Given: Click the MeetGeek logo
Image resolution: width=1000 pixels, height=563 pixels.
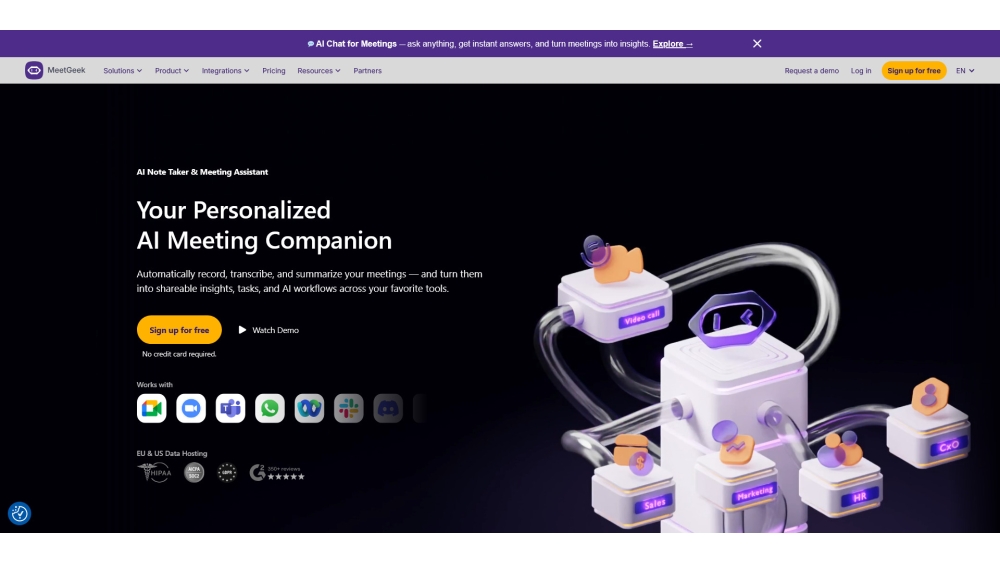Looking at the screenshot, I should click(x=55, y=70).
